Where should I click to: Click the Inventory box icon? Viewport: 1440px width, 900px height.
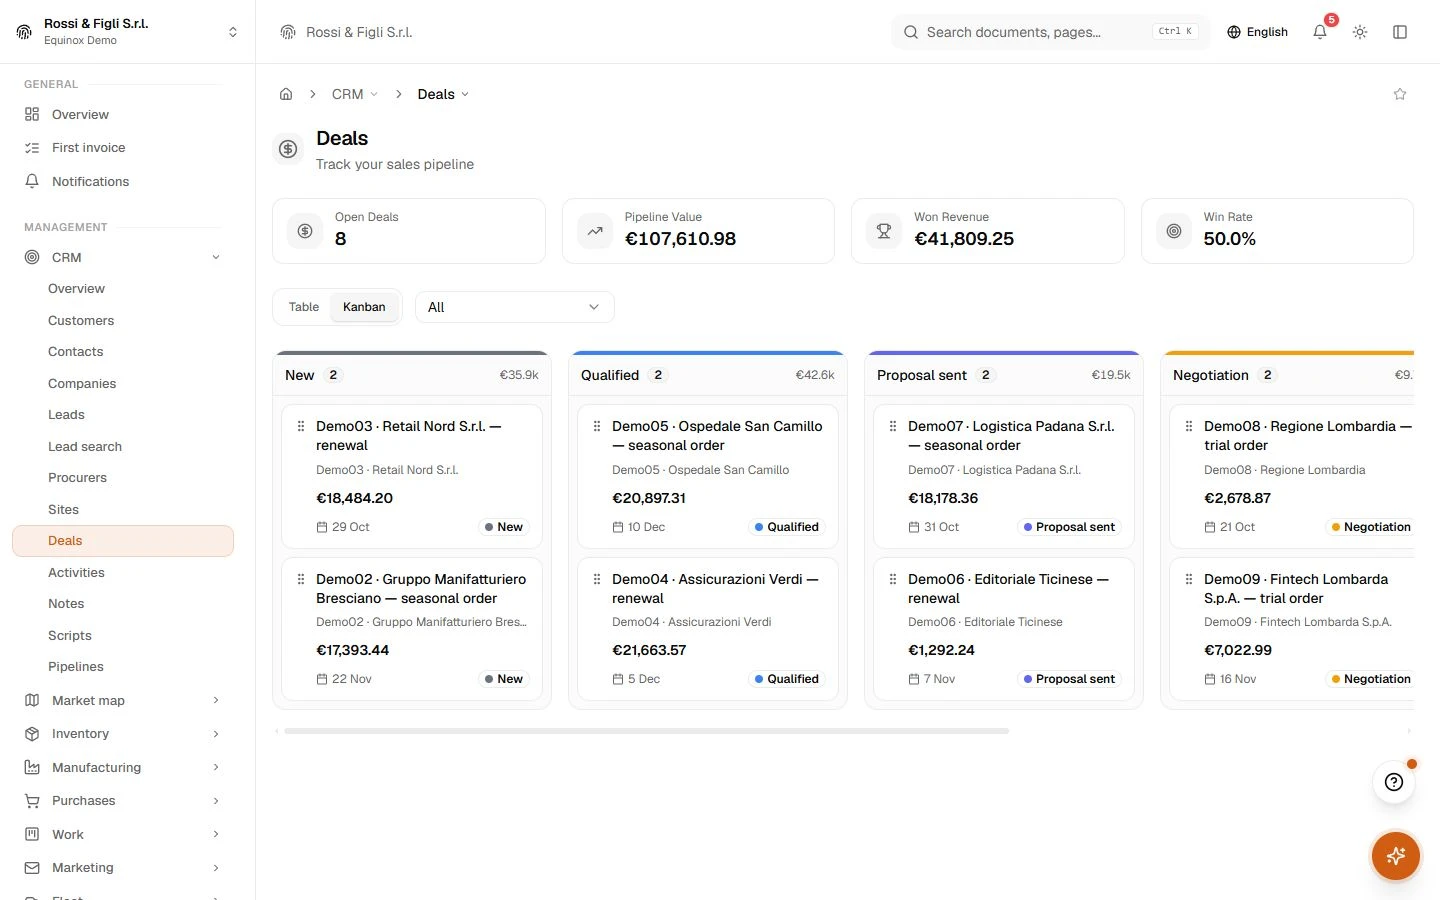pyautogui.click(x=32, y=734)
